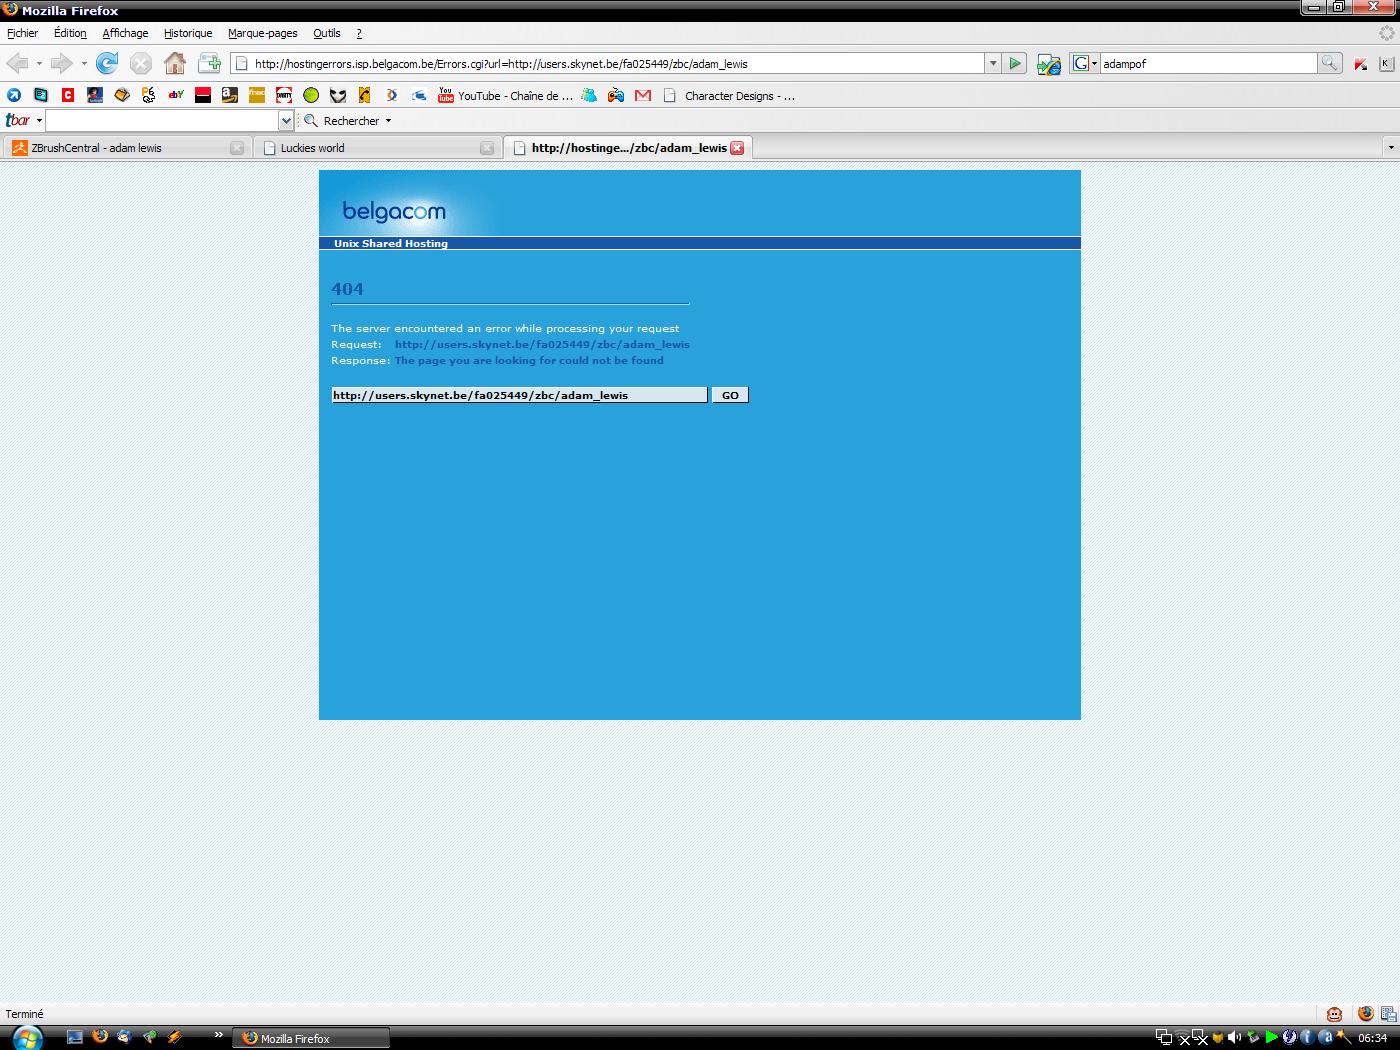Open the YouTube - Chaîne de bookmark
The height and width of the screenshot is (1050, 1400).
point(505,96)
